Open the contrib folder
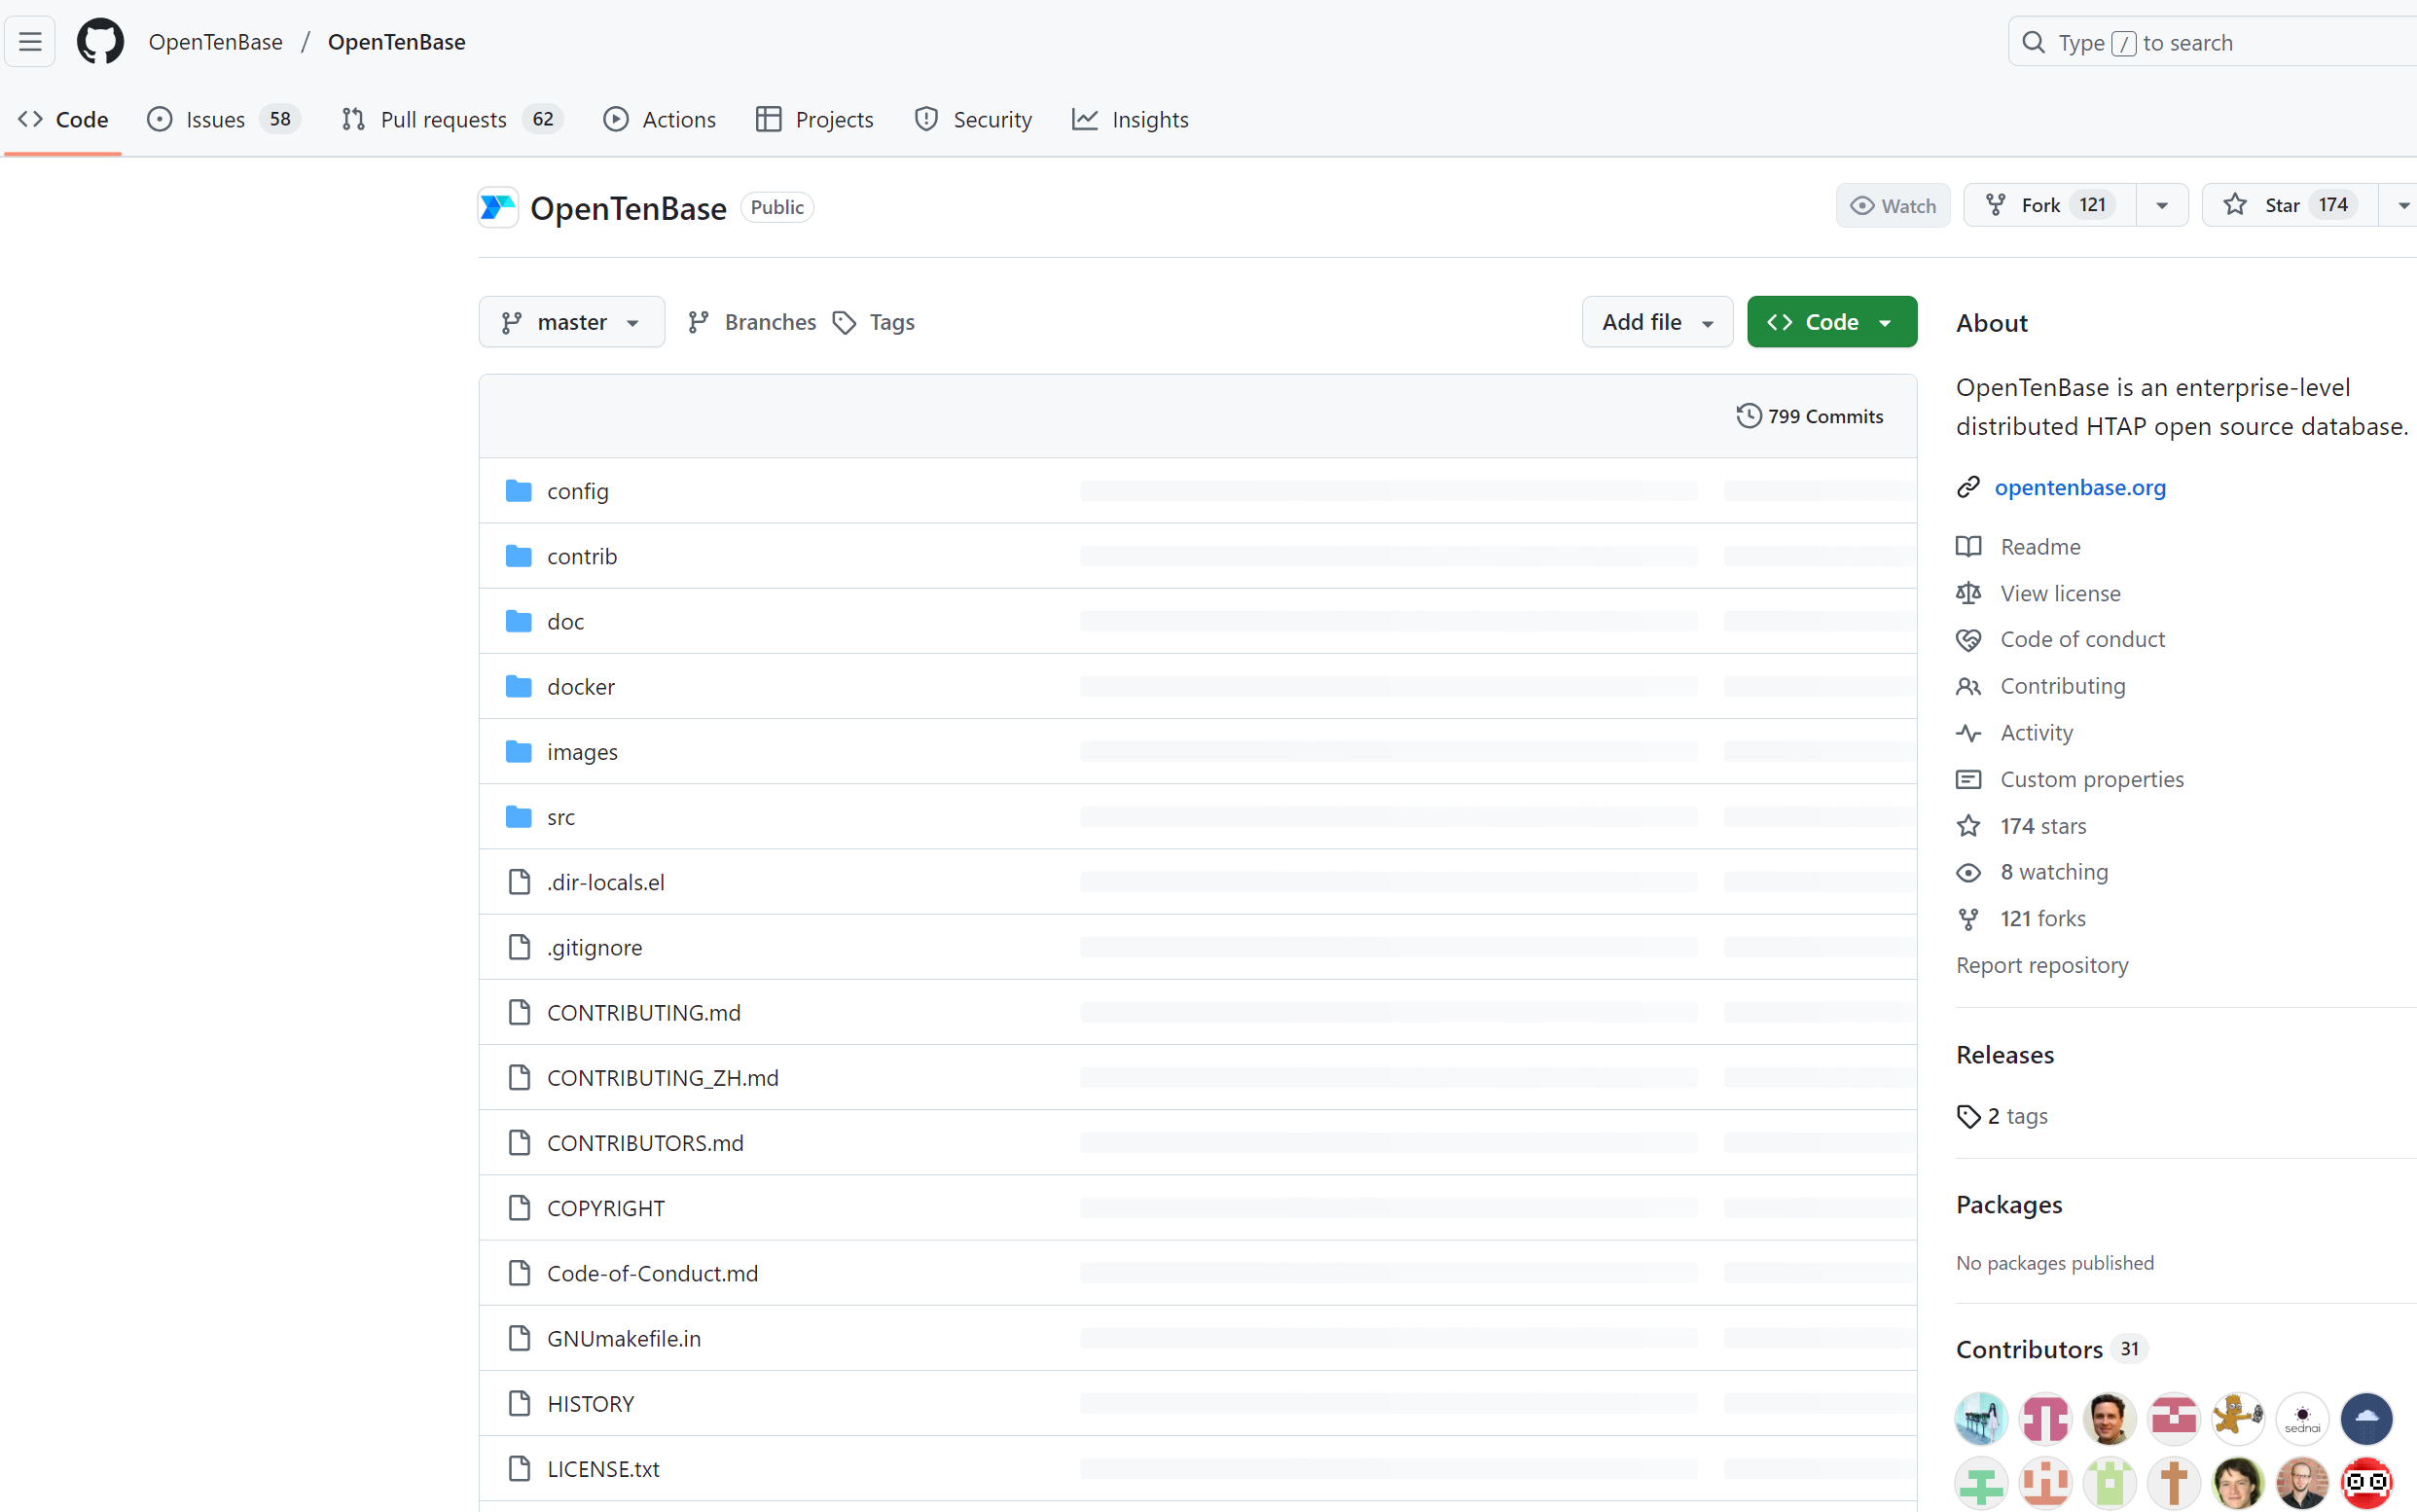Viewport: 2417px width, 1512px height. 582,556
